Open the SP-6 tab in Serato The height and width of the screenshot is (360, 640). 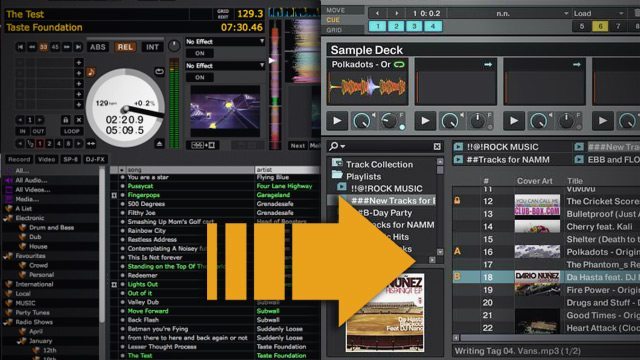(70, 159)
